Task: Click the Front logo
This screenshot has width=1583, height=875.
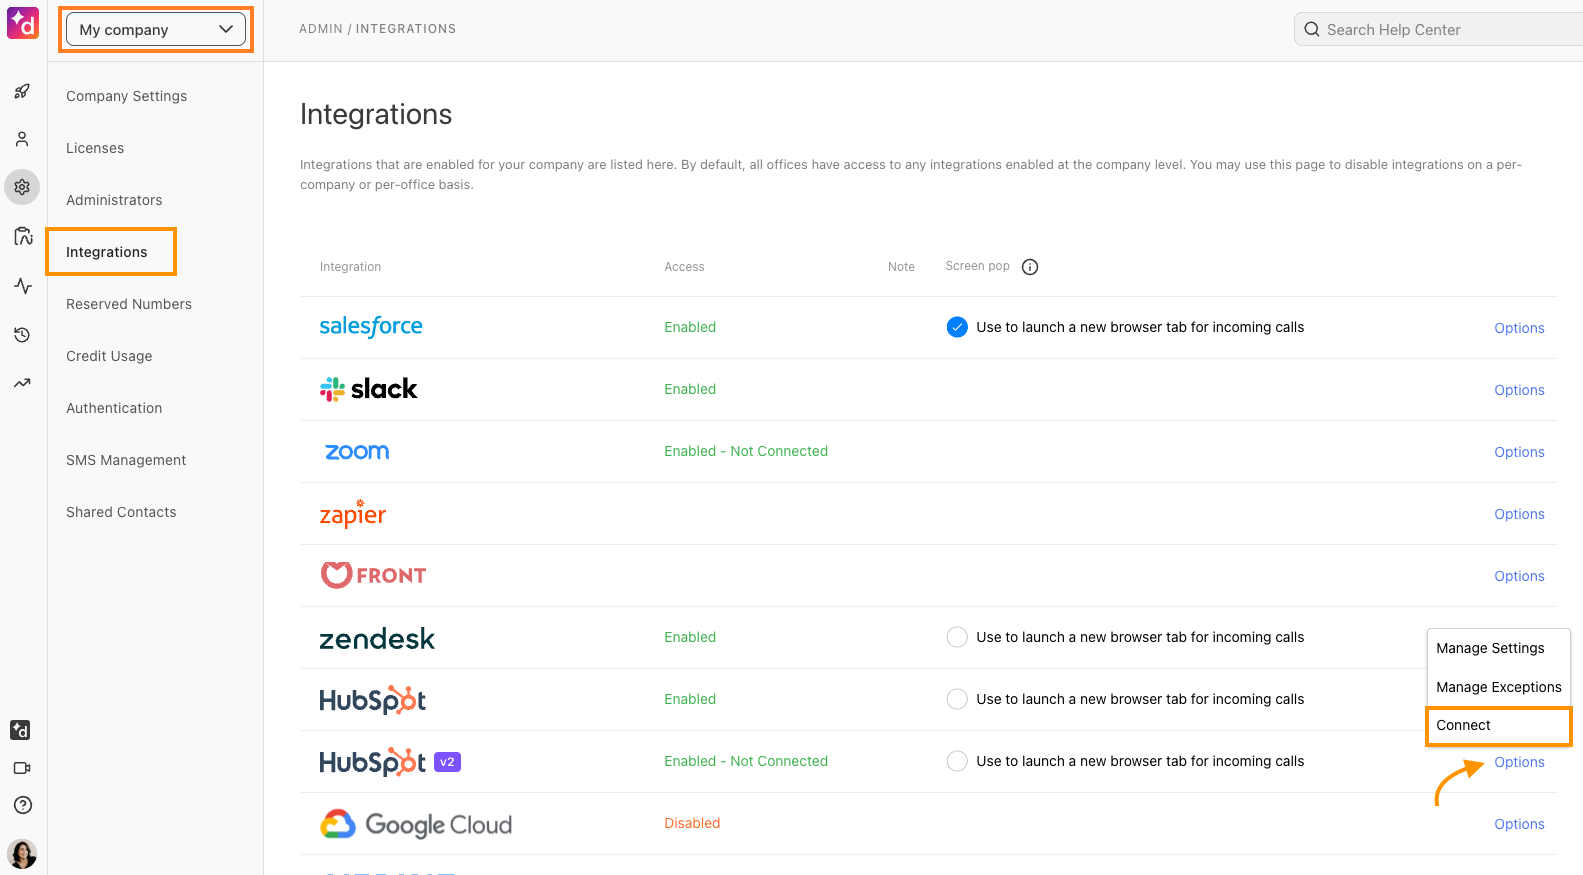Action: [373, 575]
